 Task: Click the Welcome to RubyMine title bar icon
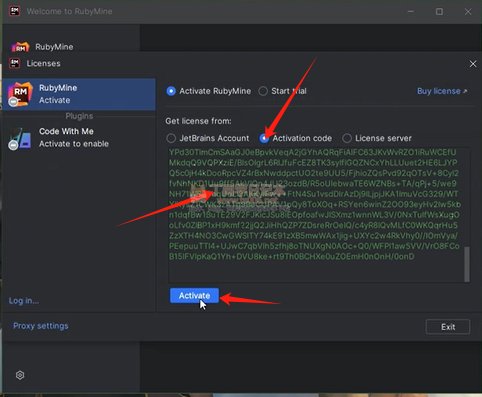click(x=15, y=11)
